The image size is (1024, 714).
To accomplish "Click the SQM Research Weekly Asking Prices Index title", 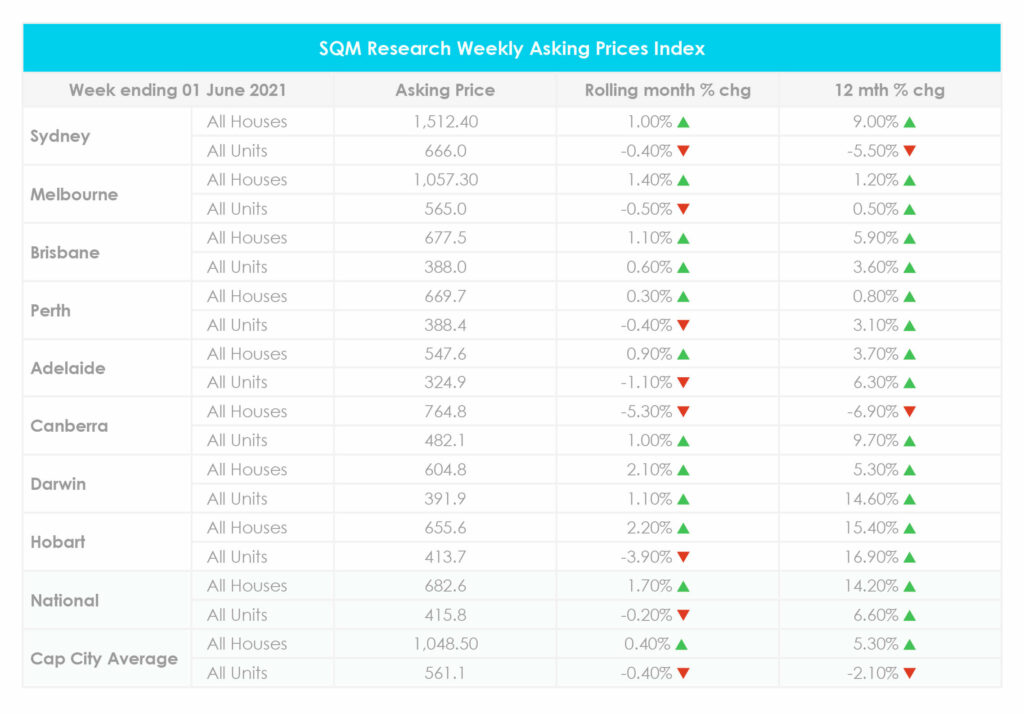I will click(512, 48).
